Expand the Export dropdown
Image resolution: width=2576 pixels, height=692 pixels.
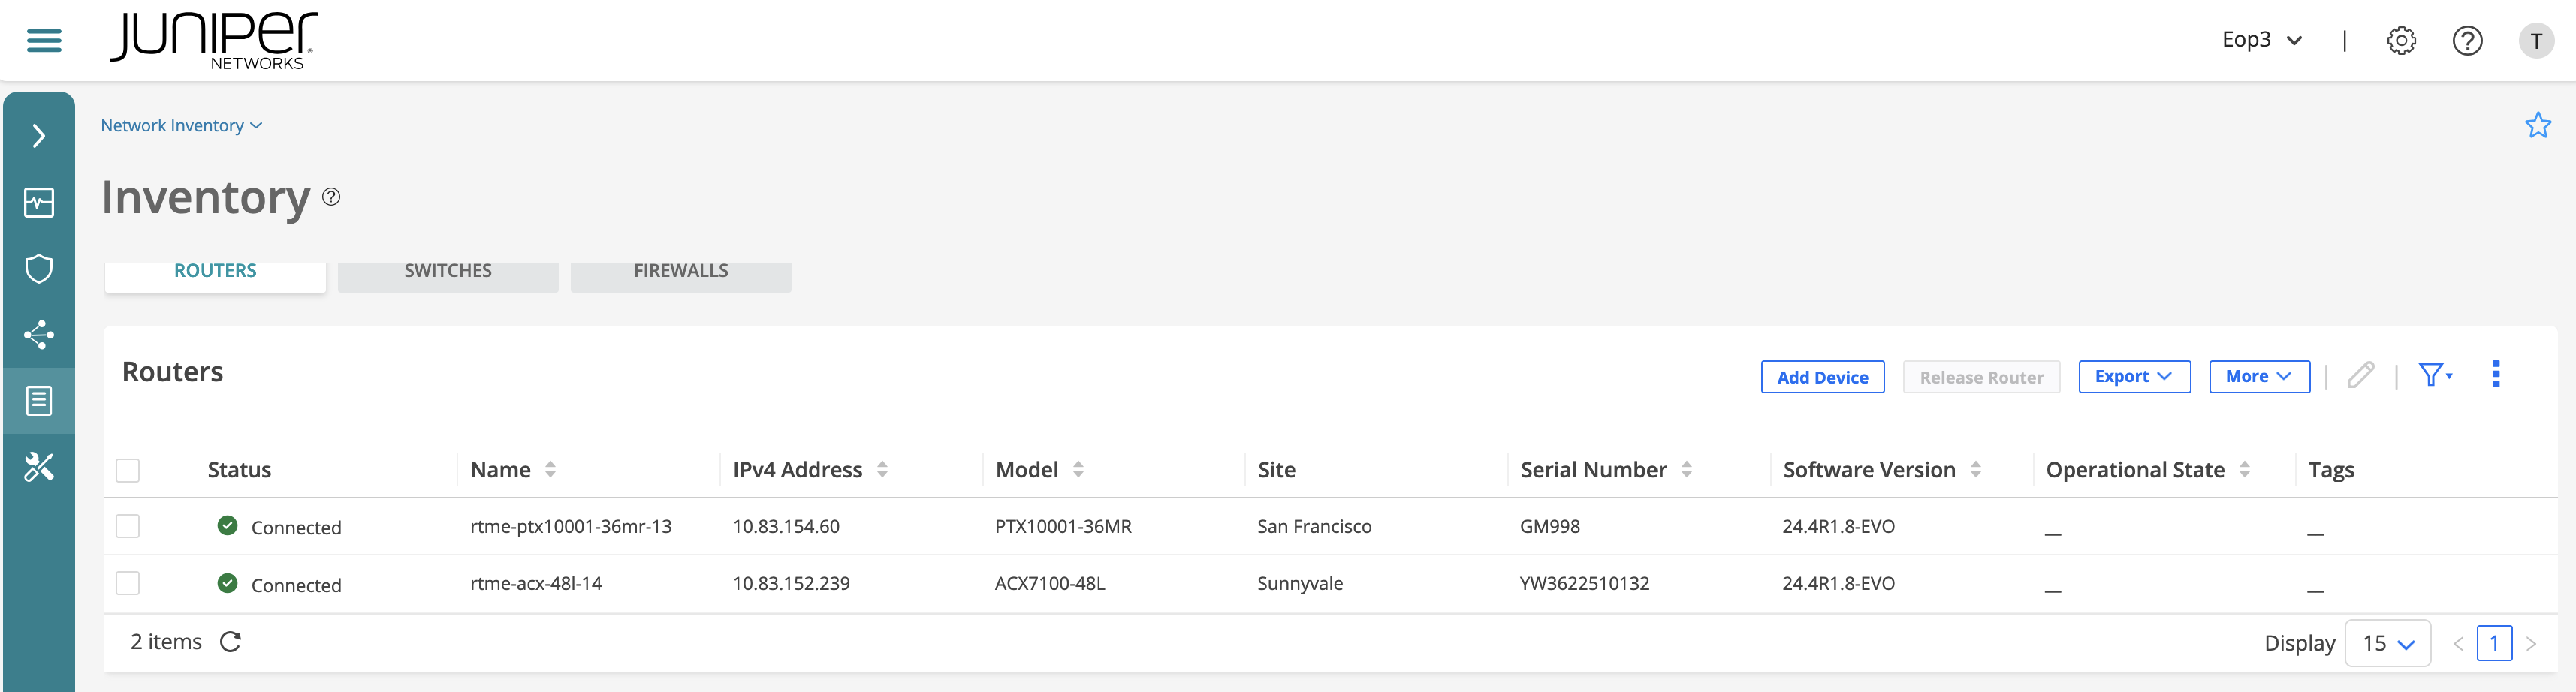[x=2133, y=377]
